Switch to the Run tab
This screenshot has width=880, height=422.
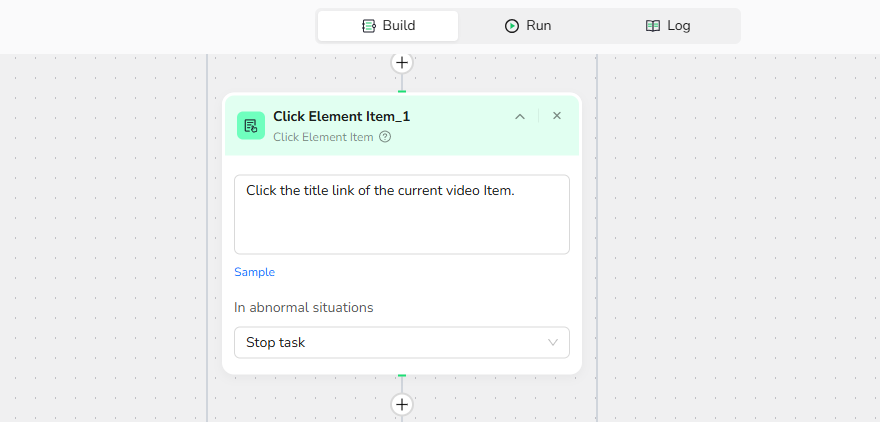pyautogui.click(x=528, y=26)
